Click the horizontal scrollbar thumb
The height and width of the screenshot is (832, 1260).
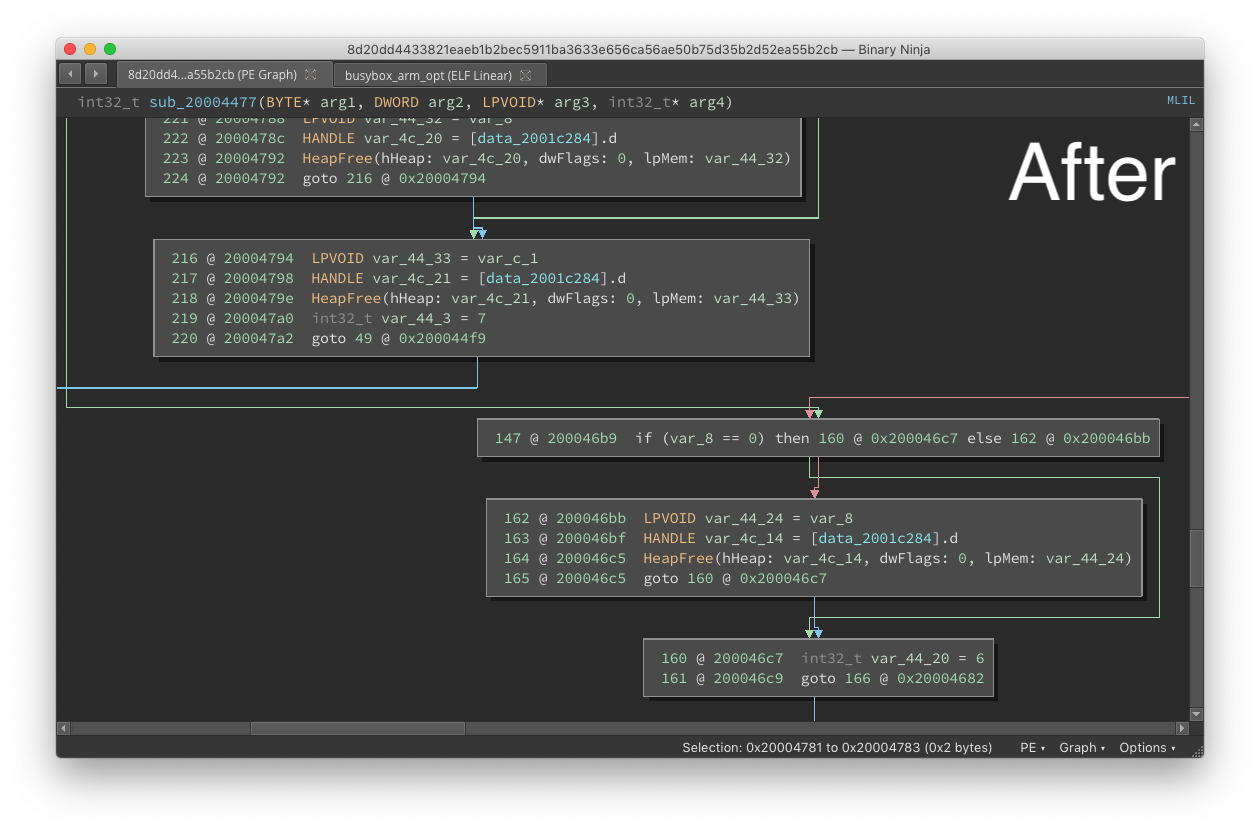pos(357,729)
